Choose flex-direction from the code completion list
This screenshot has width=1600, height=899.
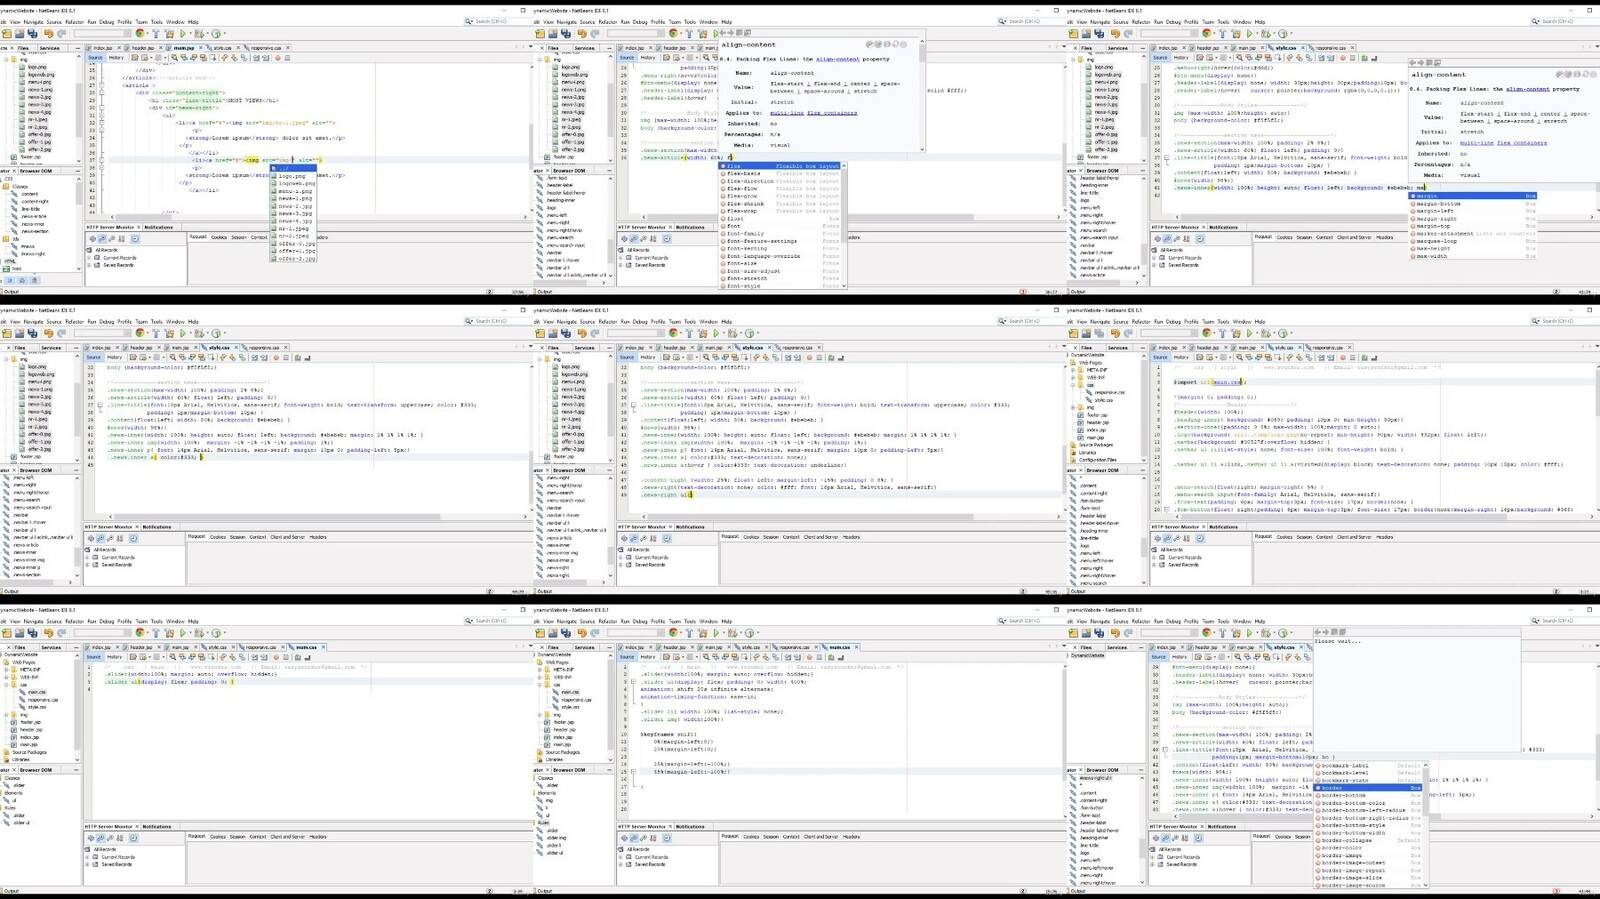pyautogui.click(x=750, y=181)
